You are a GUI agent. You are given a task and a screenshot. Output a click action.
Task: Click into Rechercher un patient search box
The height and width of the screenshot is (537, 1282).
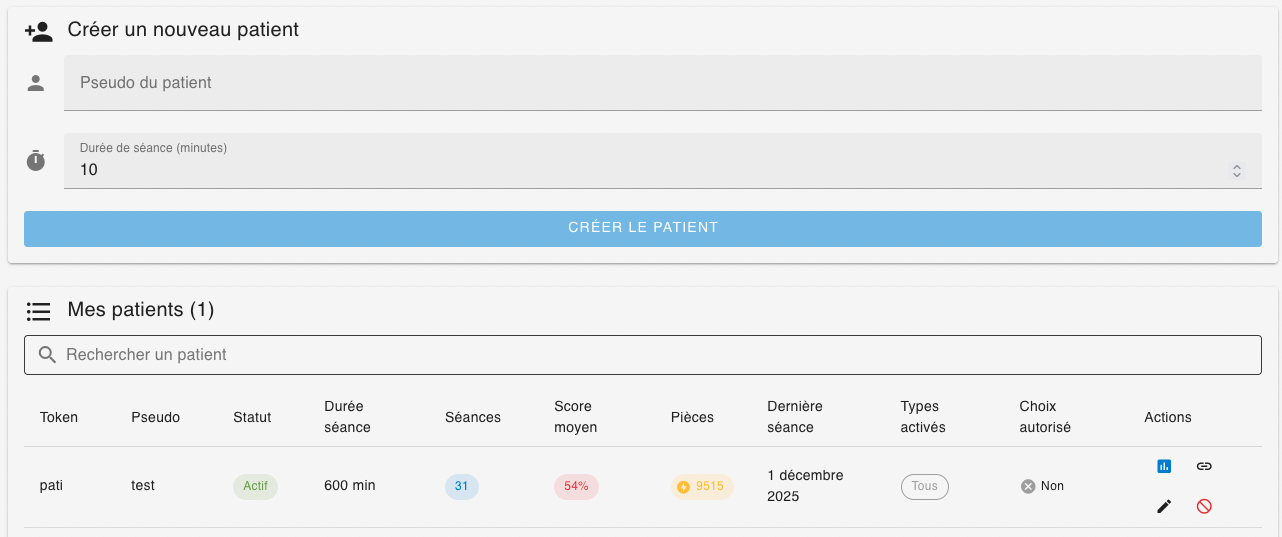click(660, 355)
